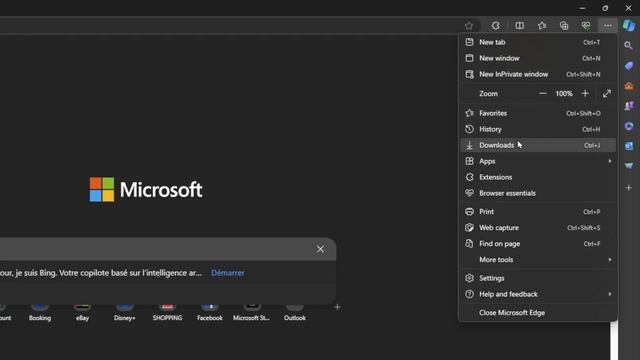Image resolution: width=640 pixels, height=360 pixels.
Task: Click the Microsoft logo
Action: 146,190
